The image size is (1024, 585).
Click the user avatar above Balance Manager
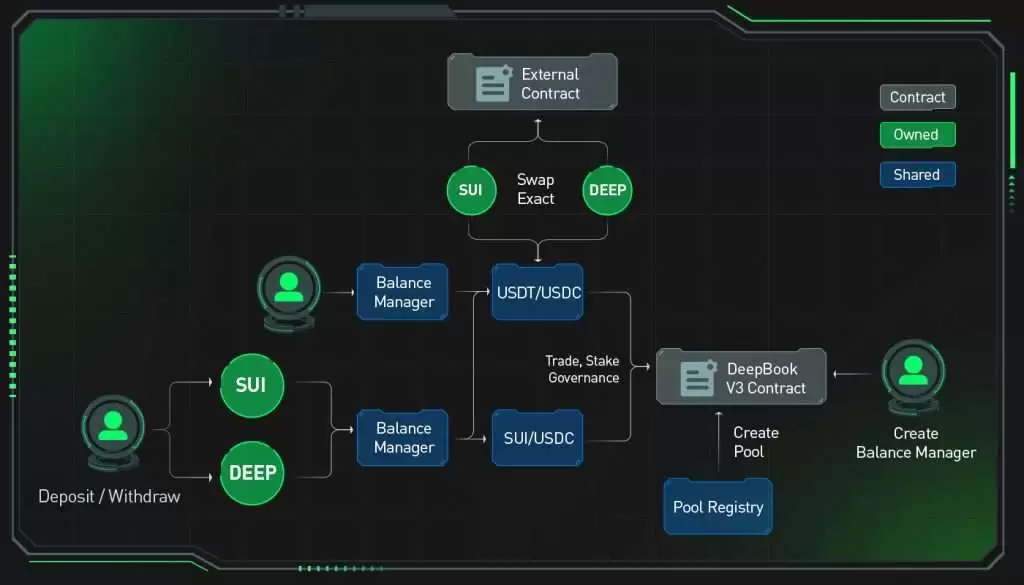coord(288,291)
